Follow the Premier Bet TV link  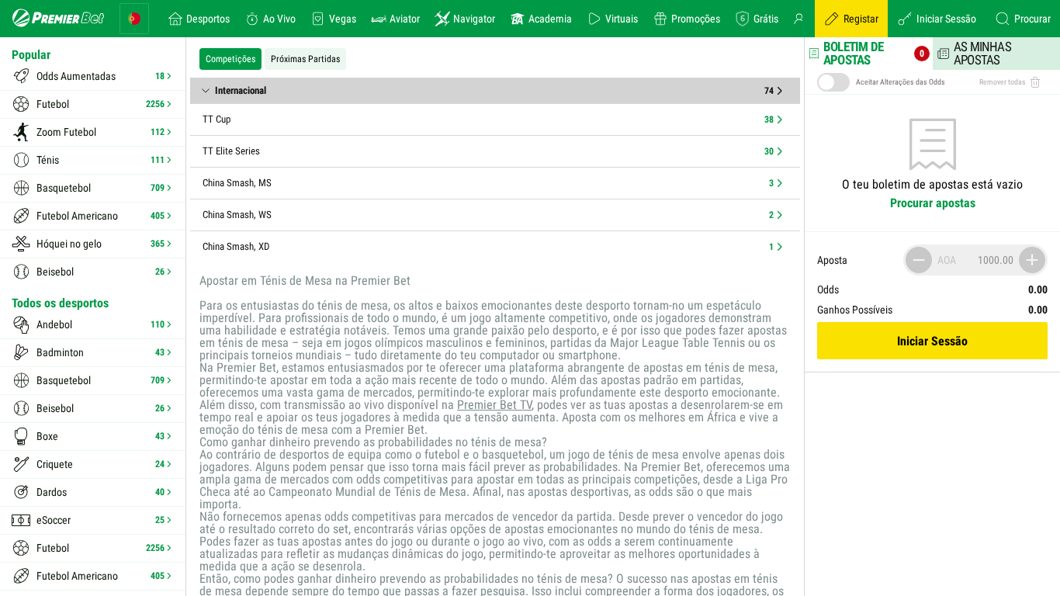coord(495,405)
